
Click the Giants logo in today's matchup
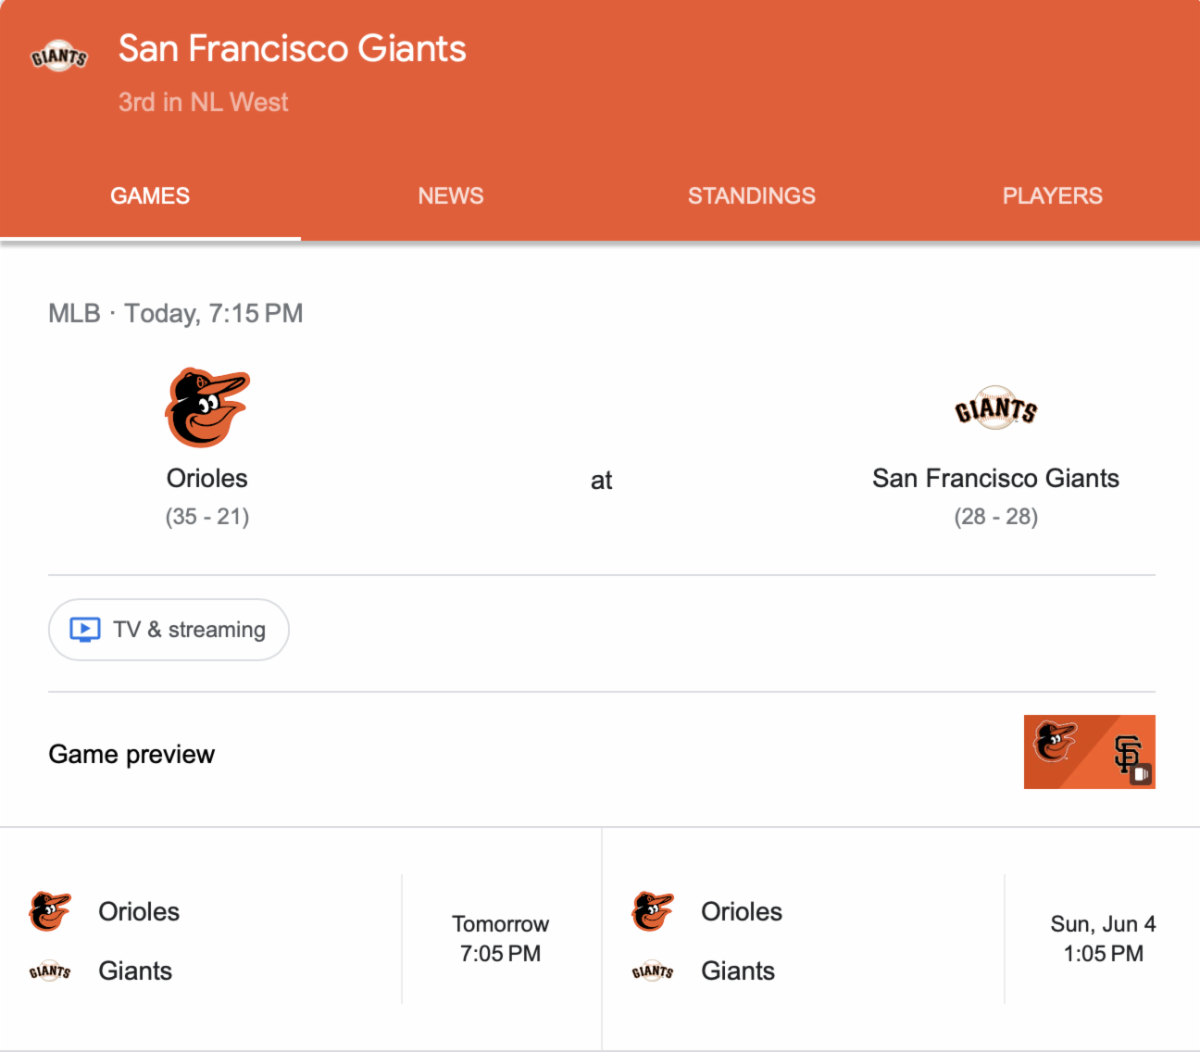(x=995, y=409)
